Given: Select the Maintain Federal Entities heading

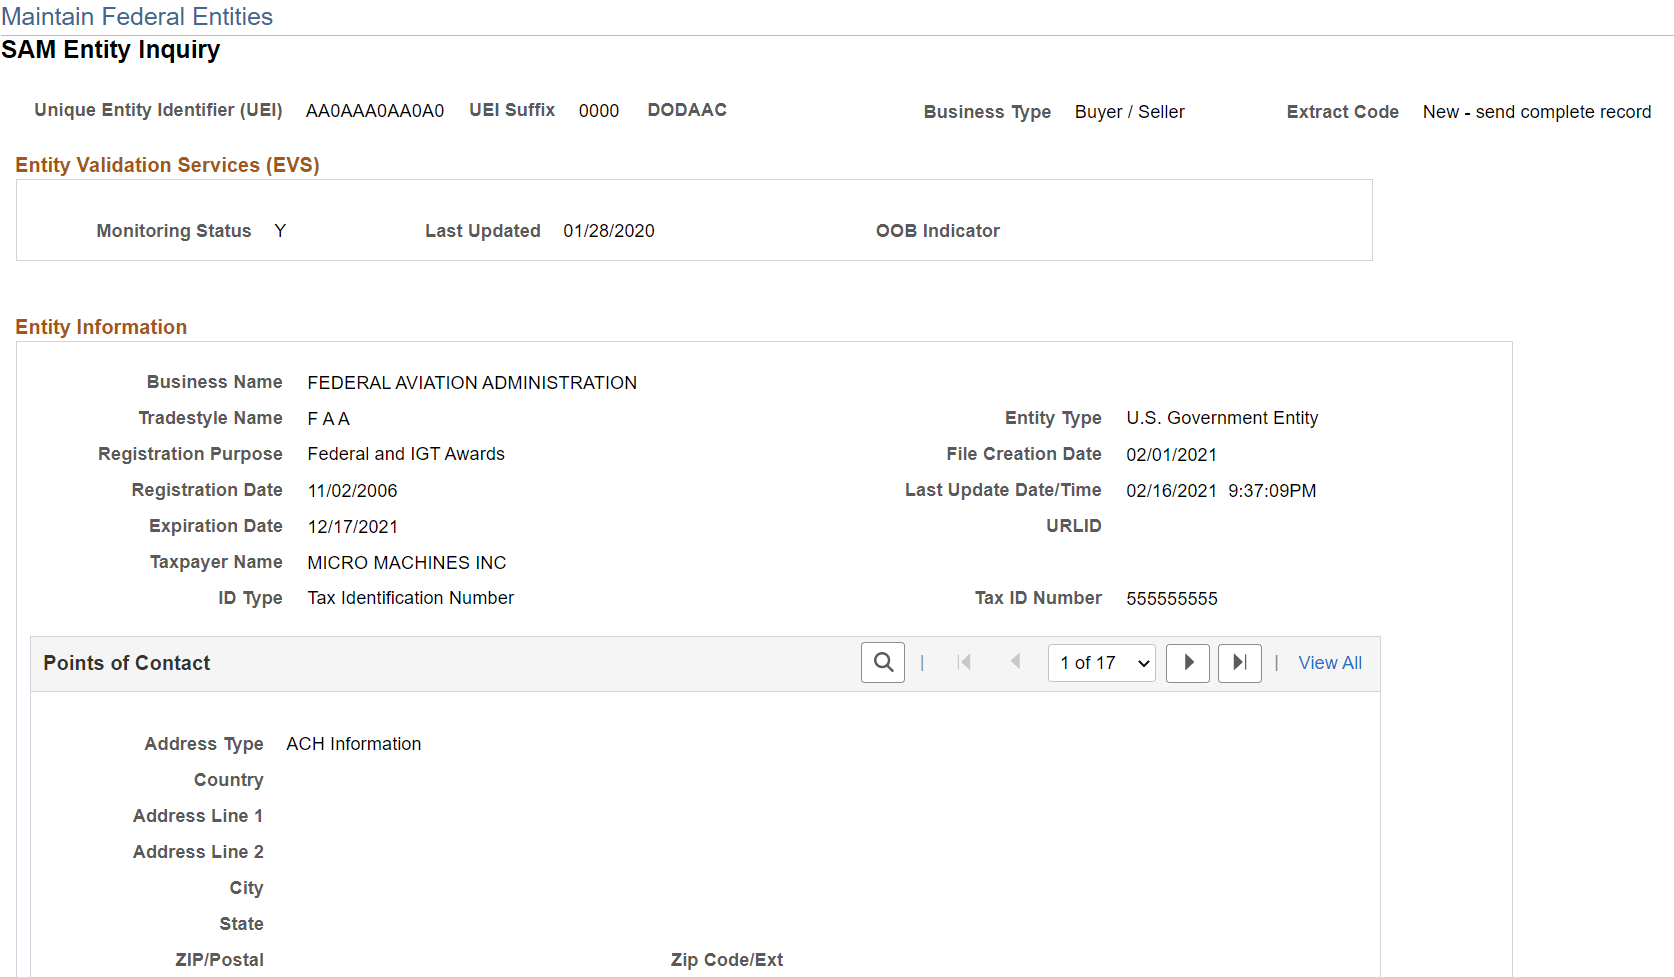Looking at the screenshot, I should [x=138, y=16].
